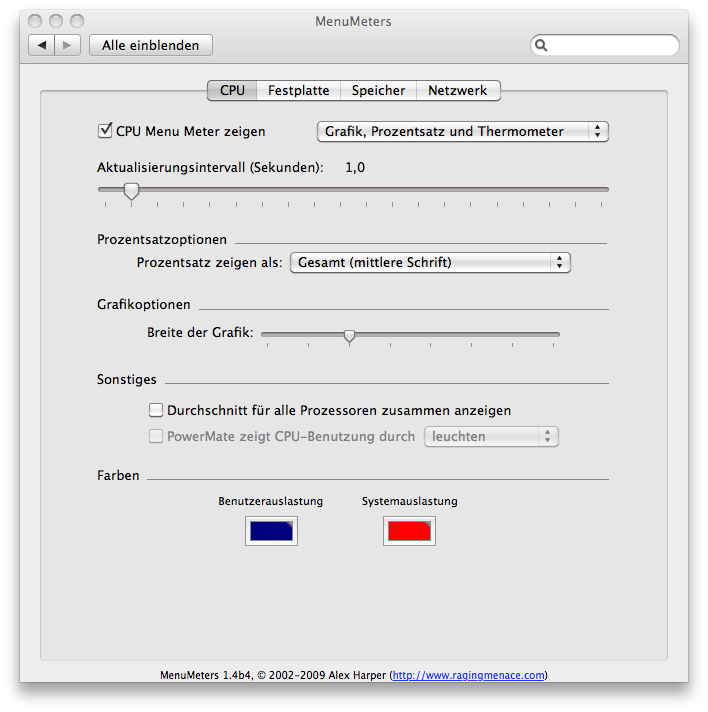Click the forward navigation arrow
This screenshot has width=708, height=712.
point(67,45)
